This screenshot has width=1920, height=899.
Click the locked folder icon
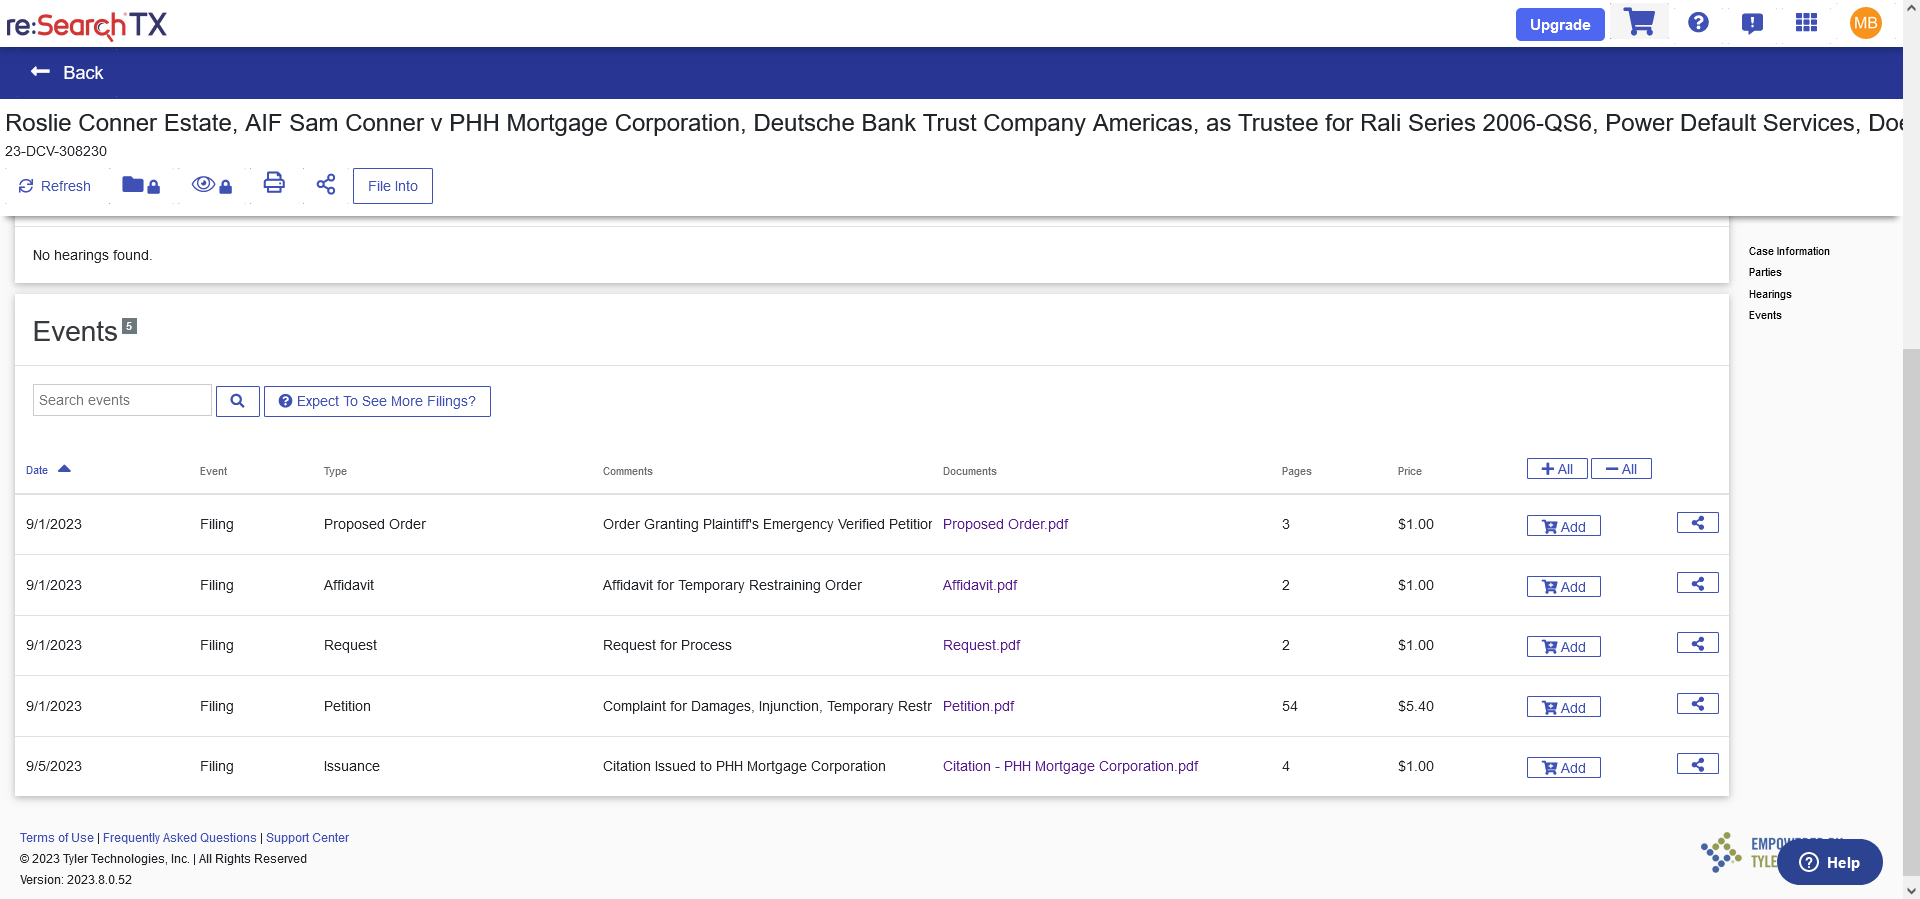click(x=141, y=185)
